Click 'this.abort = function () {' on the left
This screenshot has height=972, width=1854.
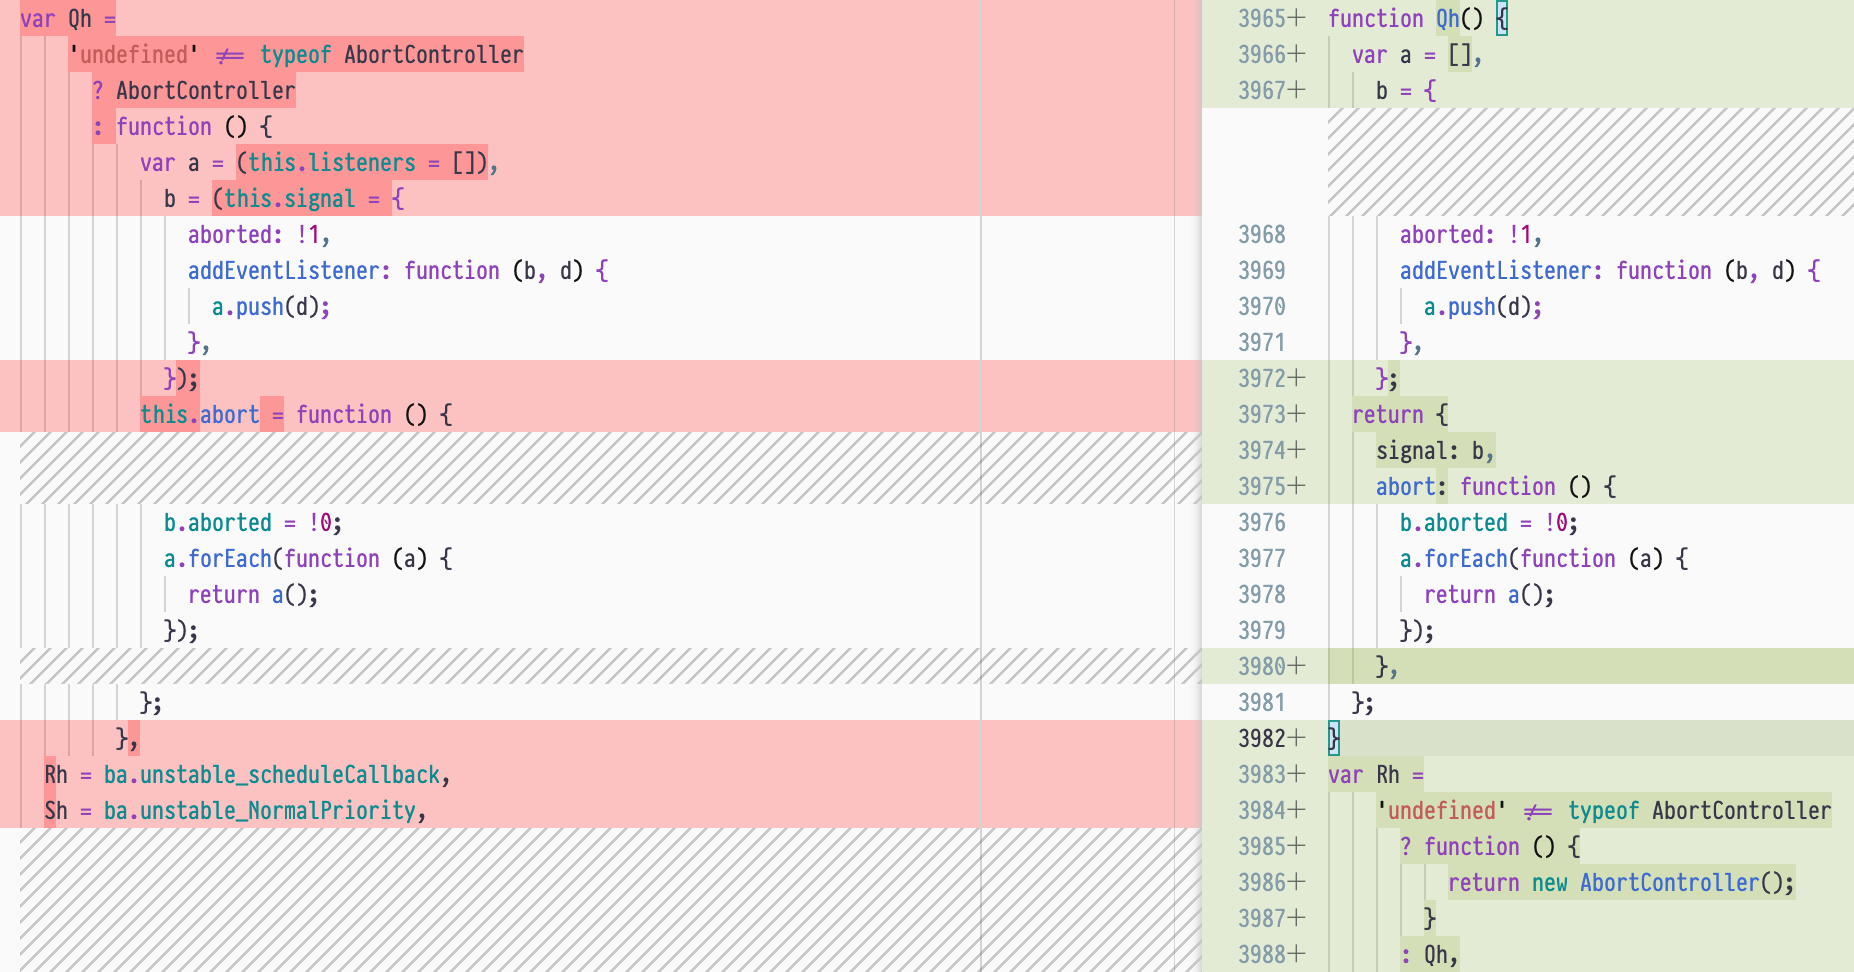(296, 415)
